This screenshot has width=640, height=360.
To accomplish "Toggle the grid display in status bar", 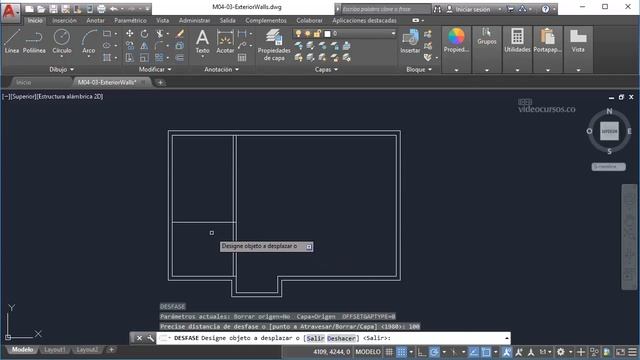I will pyautogui.click(x=389, y=352).
